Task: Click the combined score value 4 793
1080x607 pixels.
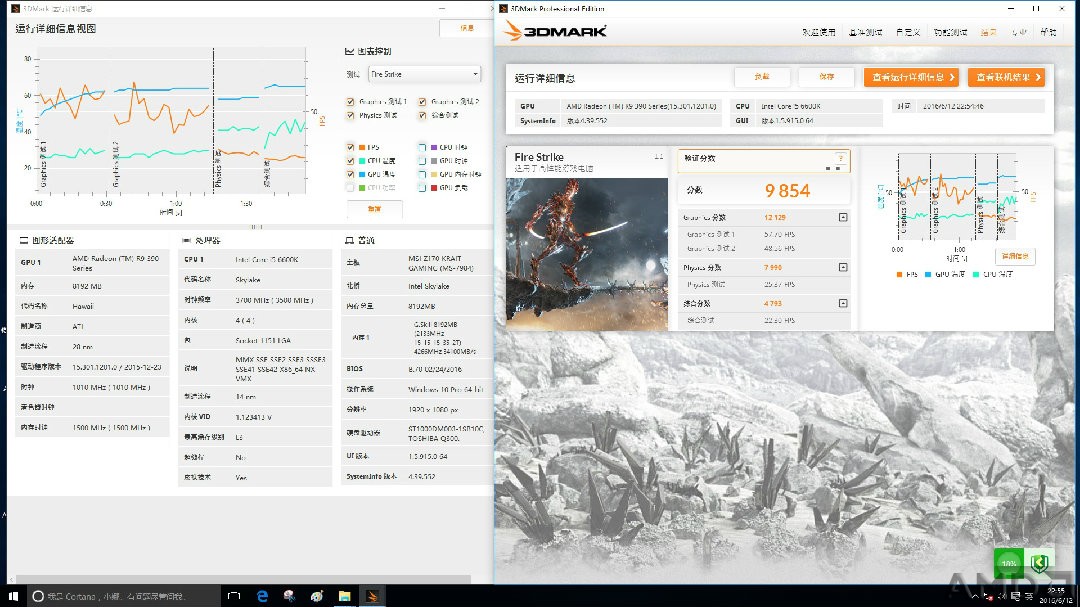Action: [x=773, y=303]
